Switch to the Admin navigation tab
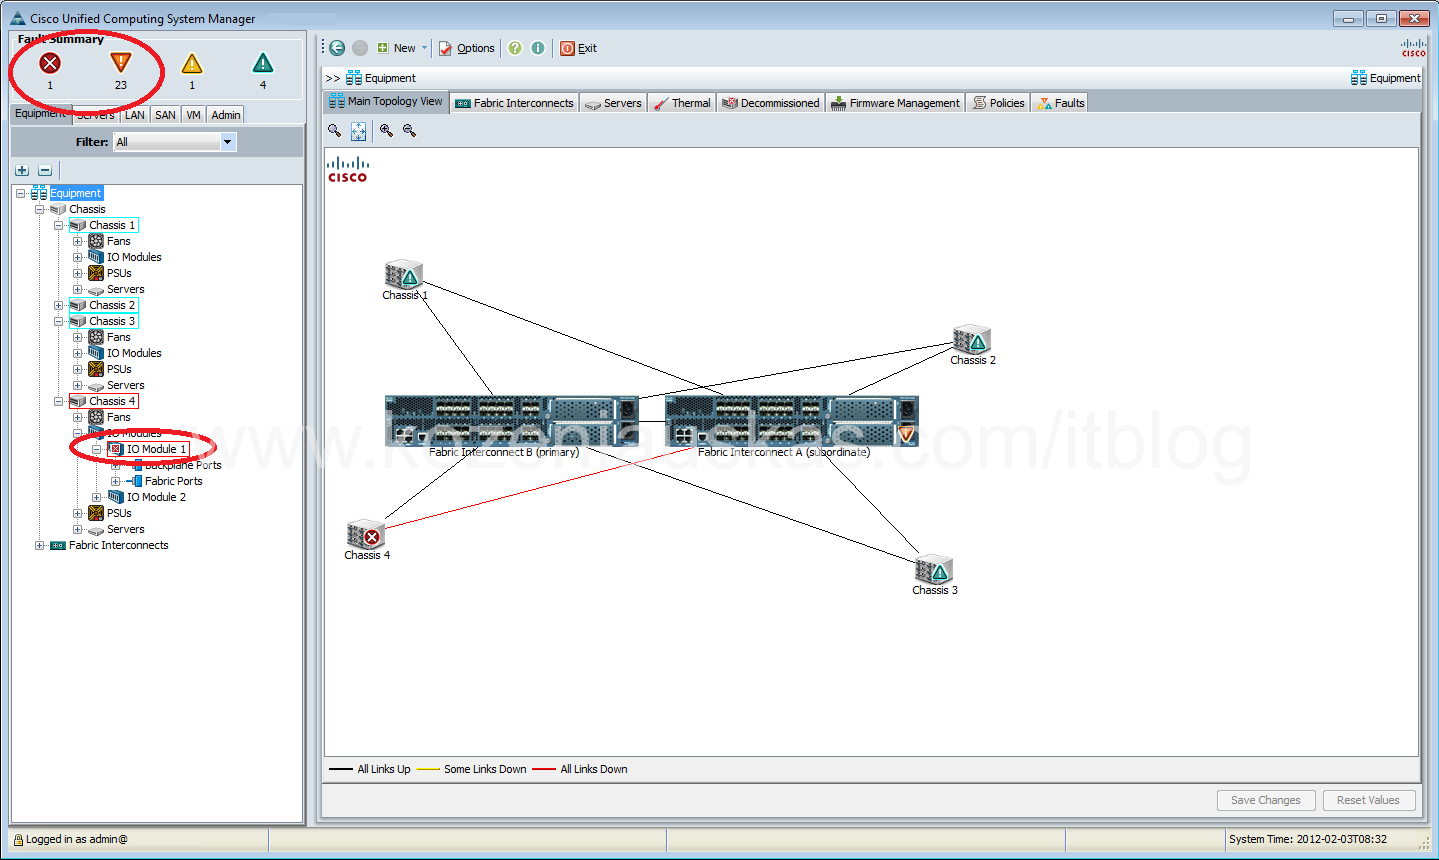The image size is (1439, 860). tap(226, 115)
